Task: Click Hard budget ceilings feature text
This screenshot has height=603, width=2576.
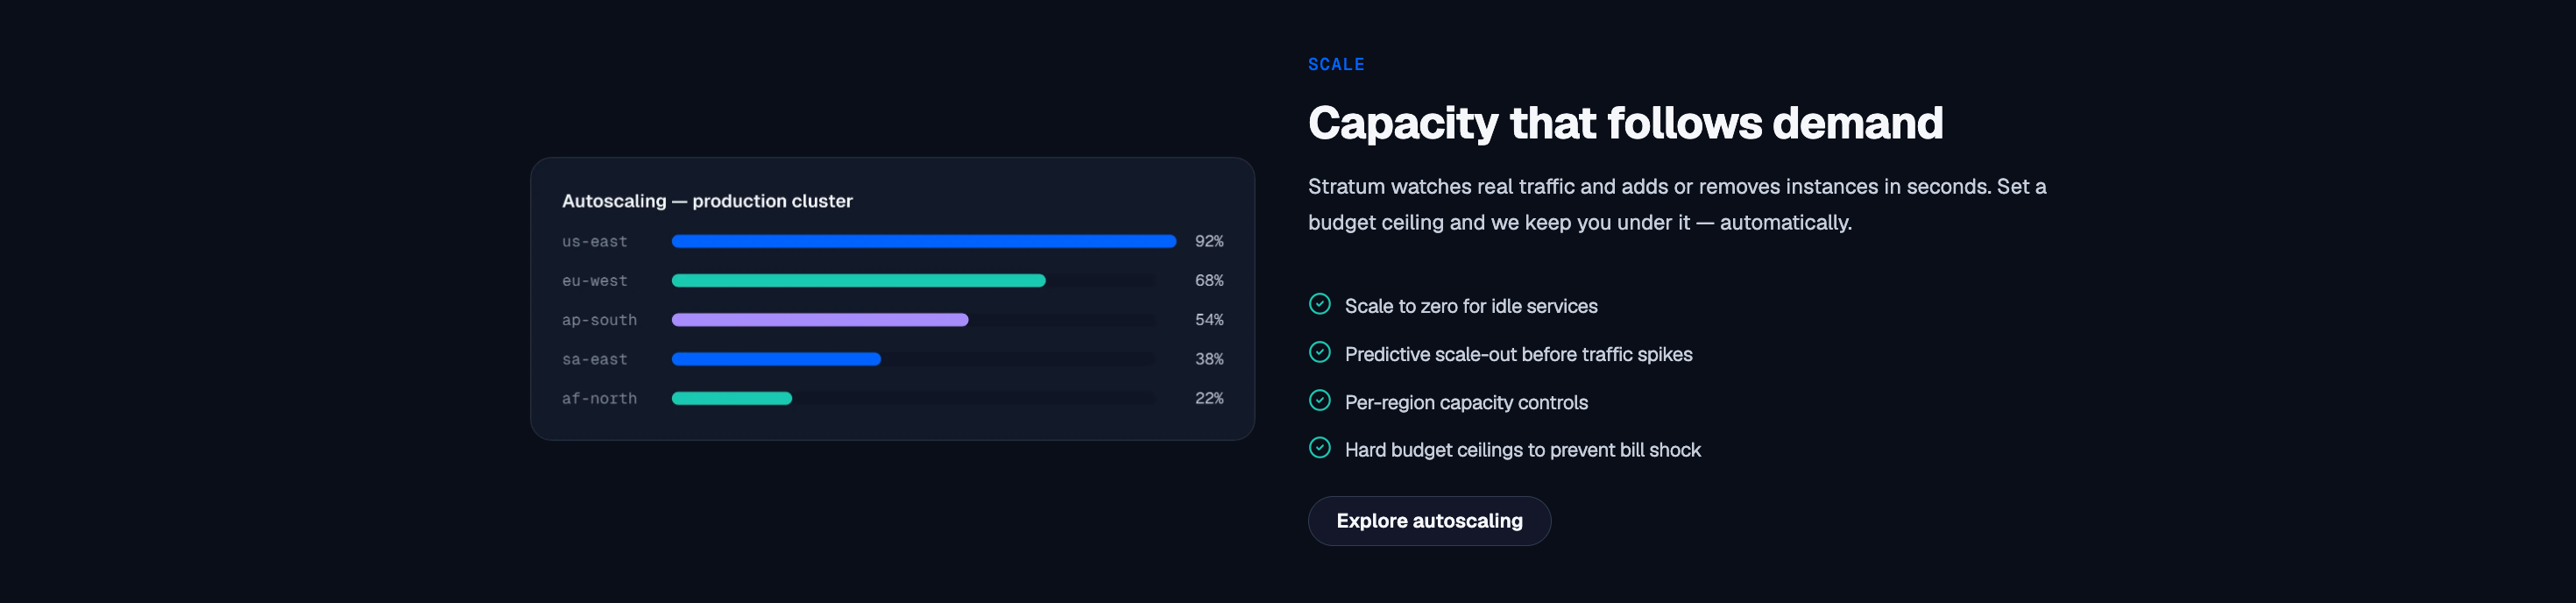Action: point(1522,450)
